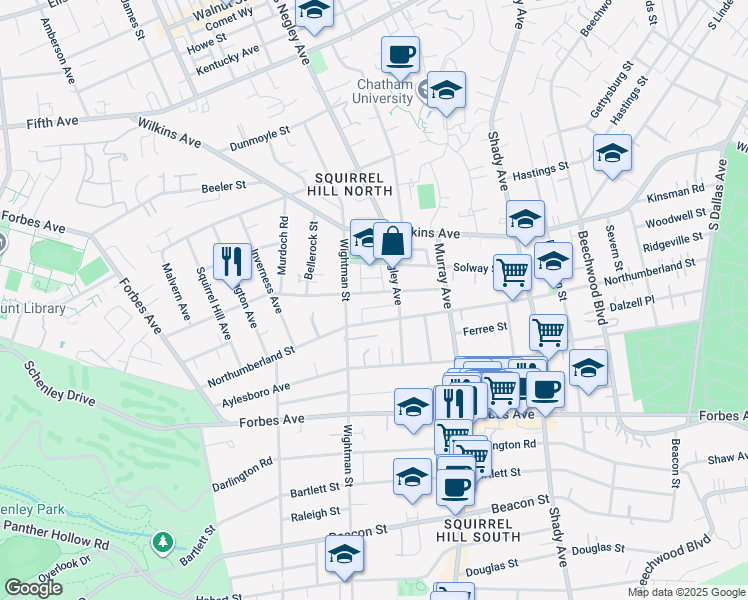The height and width of the screenshot is (600, 748).
Task: Click the Panther Hollow Rd label
Action: [x=56, y=535]
